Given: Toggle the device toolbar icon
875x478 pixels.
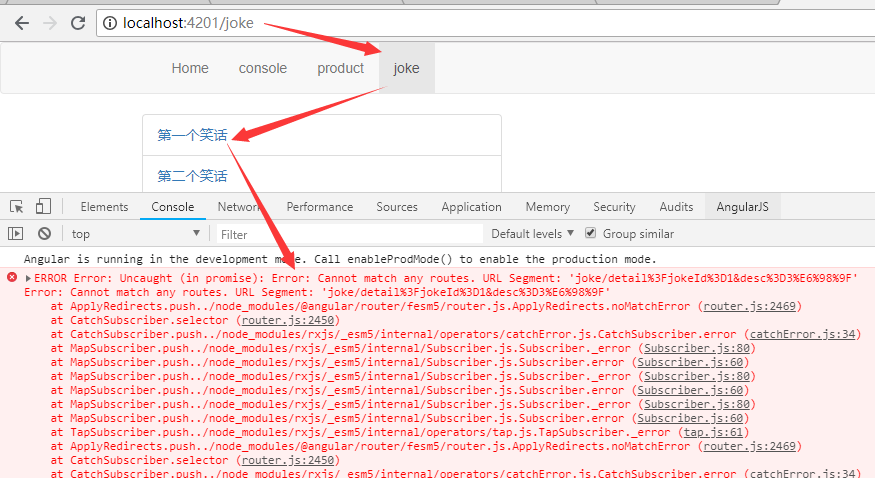Looking at the screenshot, I should [43, 207].
